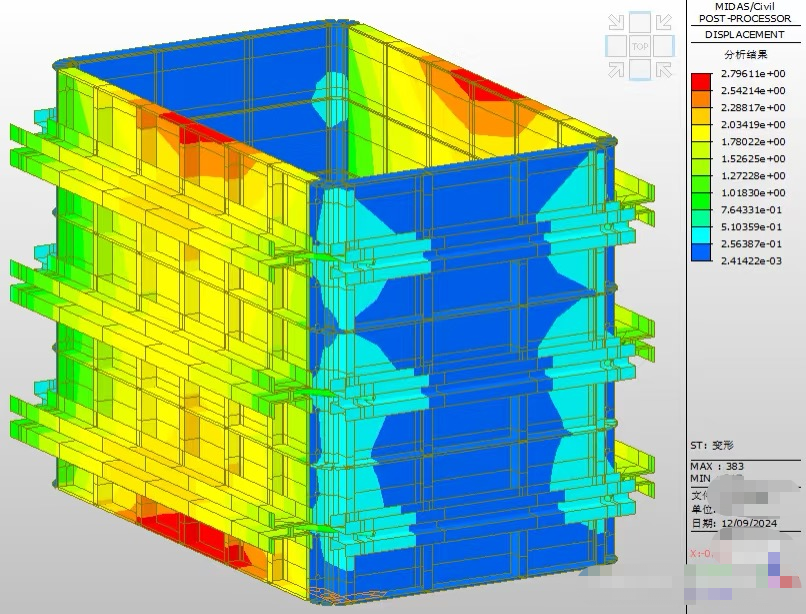Image resolution: width=806 pixels, height=614 pixels.
Task: Click the upper-right diagonal arrow in view navigator
Action: click(x=664, y=22)
